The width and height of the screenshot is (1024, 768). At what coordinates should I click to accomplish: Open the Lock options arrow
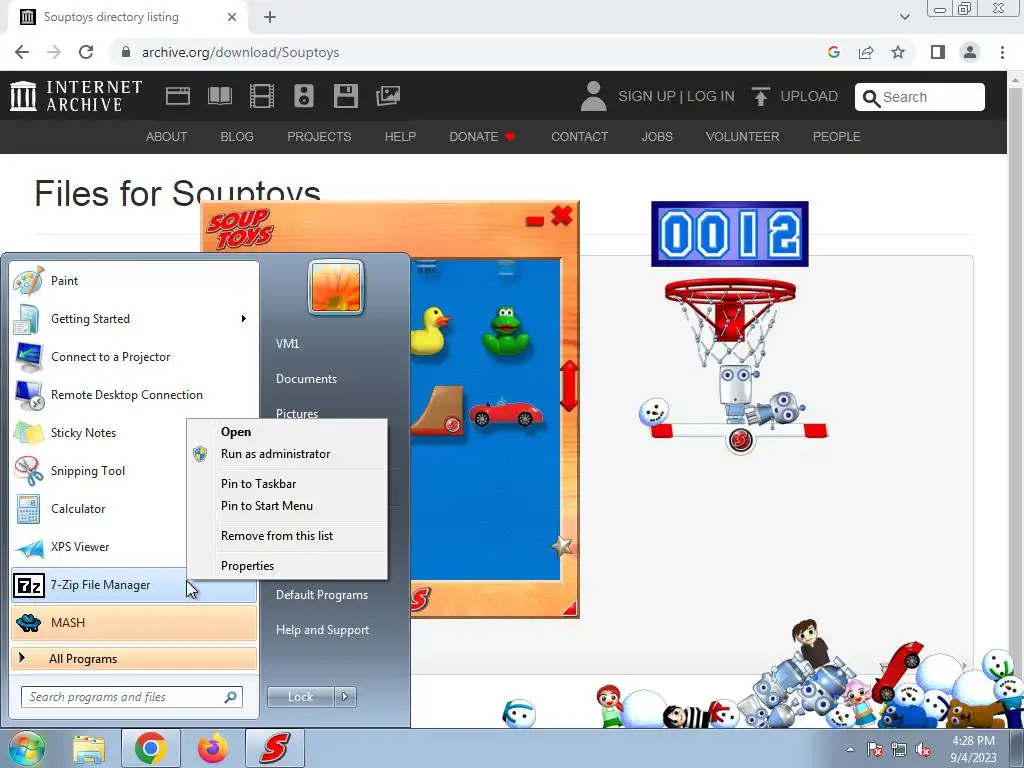345,697
